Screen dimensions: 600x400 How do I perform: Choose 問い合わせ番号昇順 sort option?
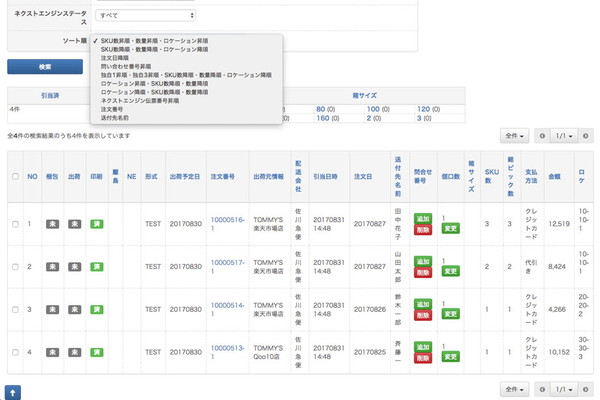[186, 66]
